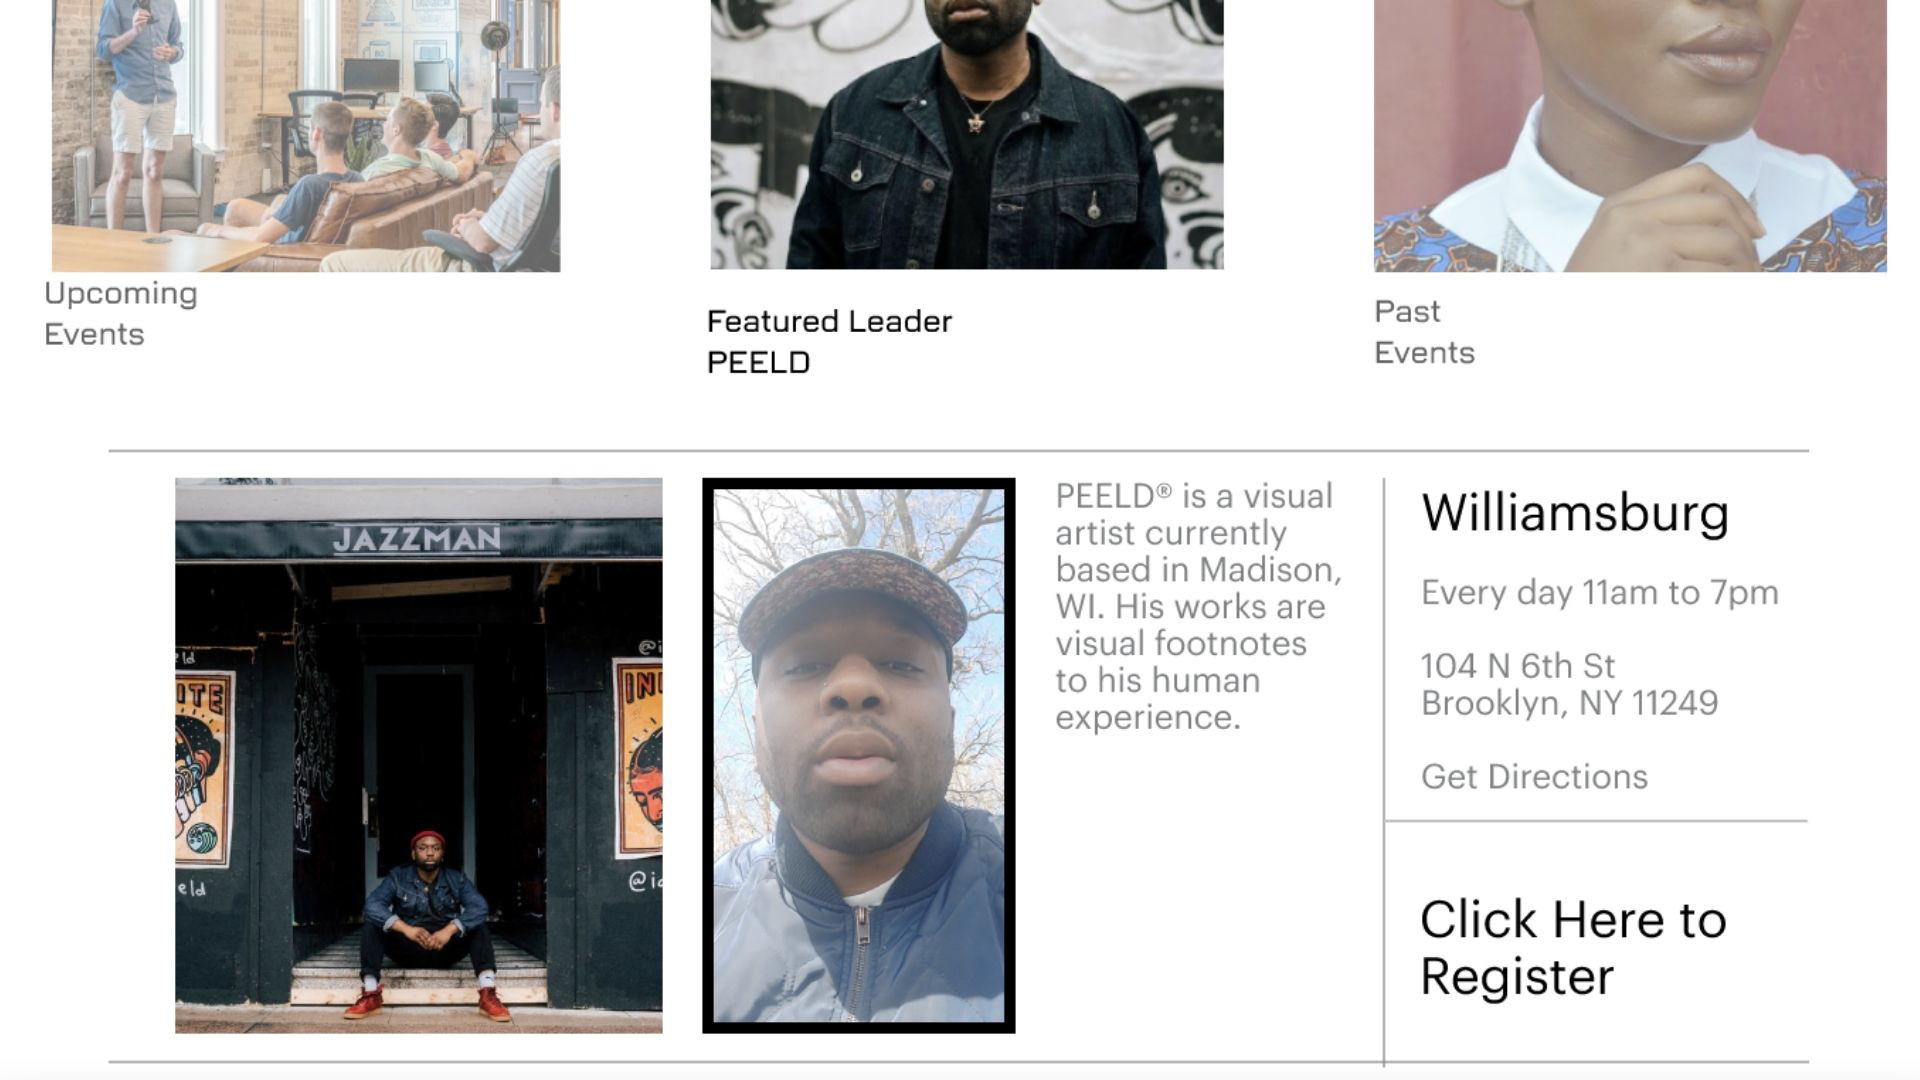Click the 104 N 6th St address
Screen dimensions: 1920x1080
click(1518, 666)
